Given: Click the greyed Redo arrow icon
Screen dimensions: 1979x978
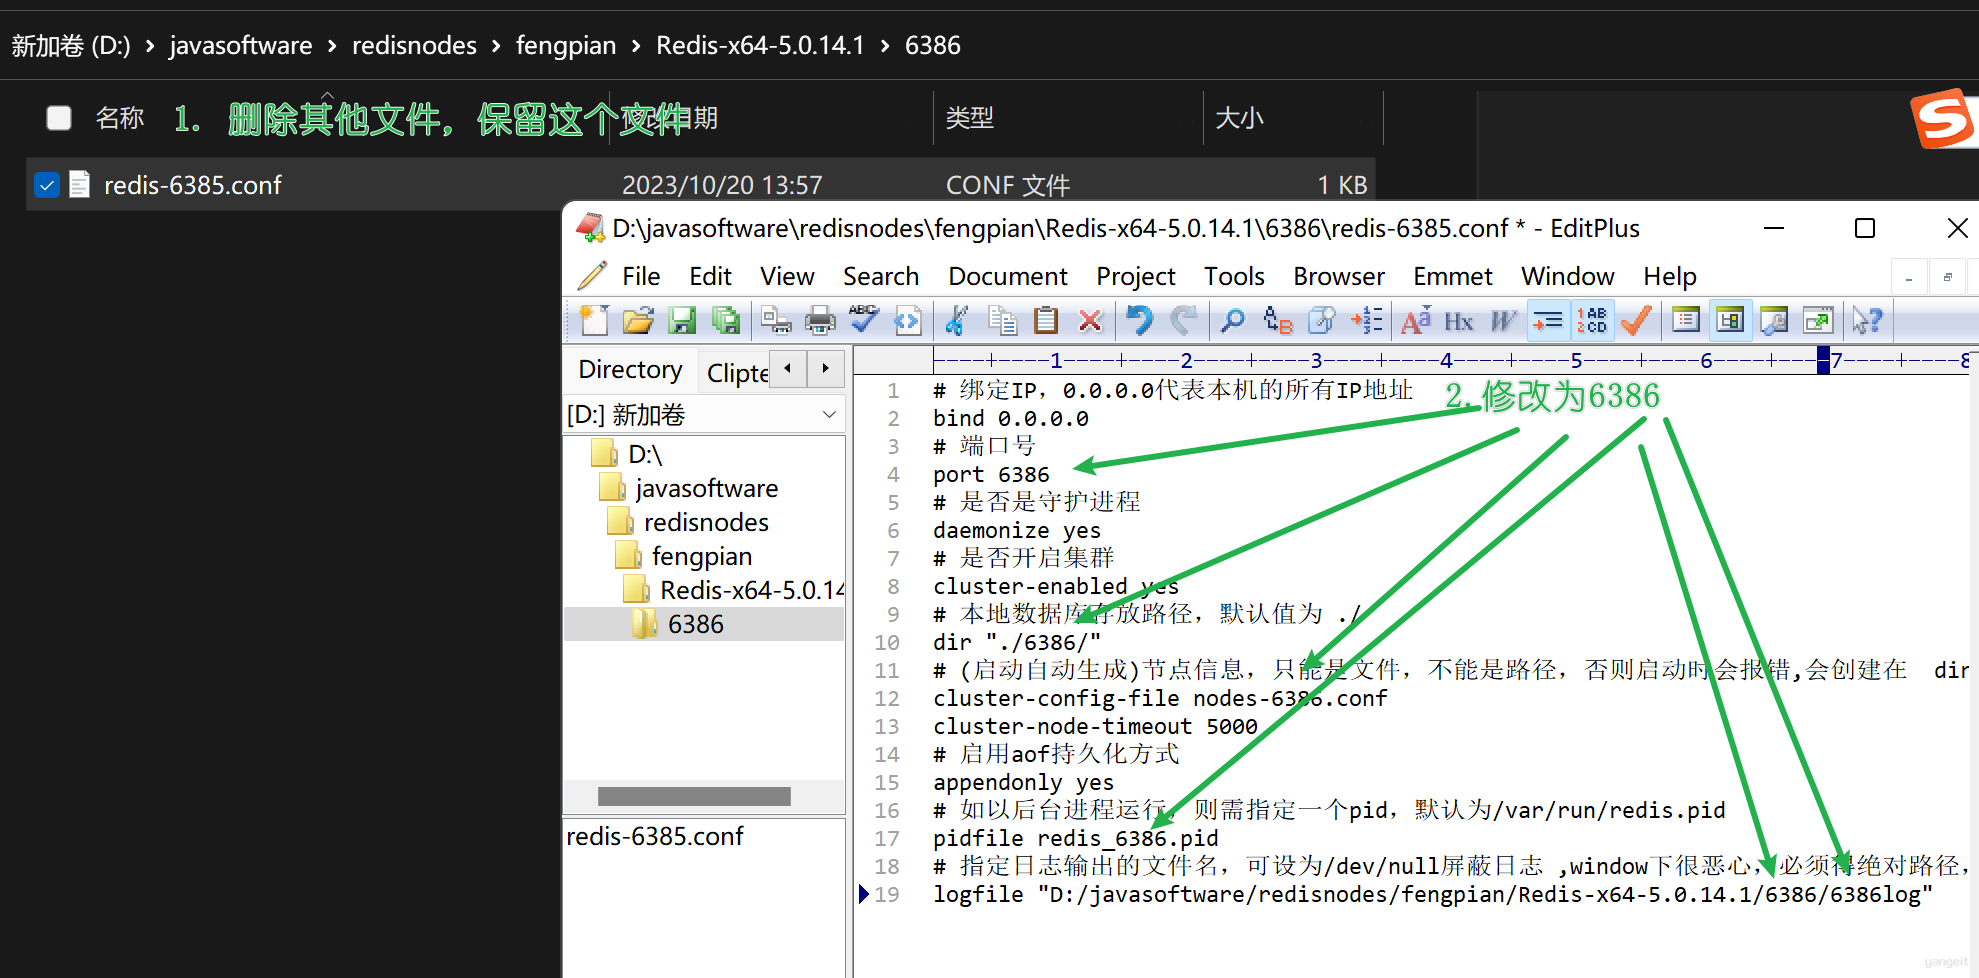Looking at the screenshot, I should coord(1184,320).
